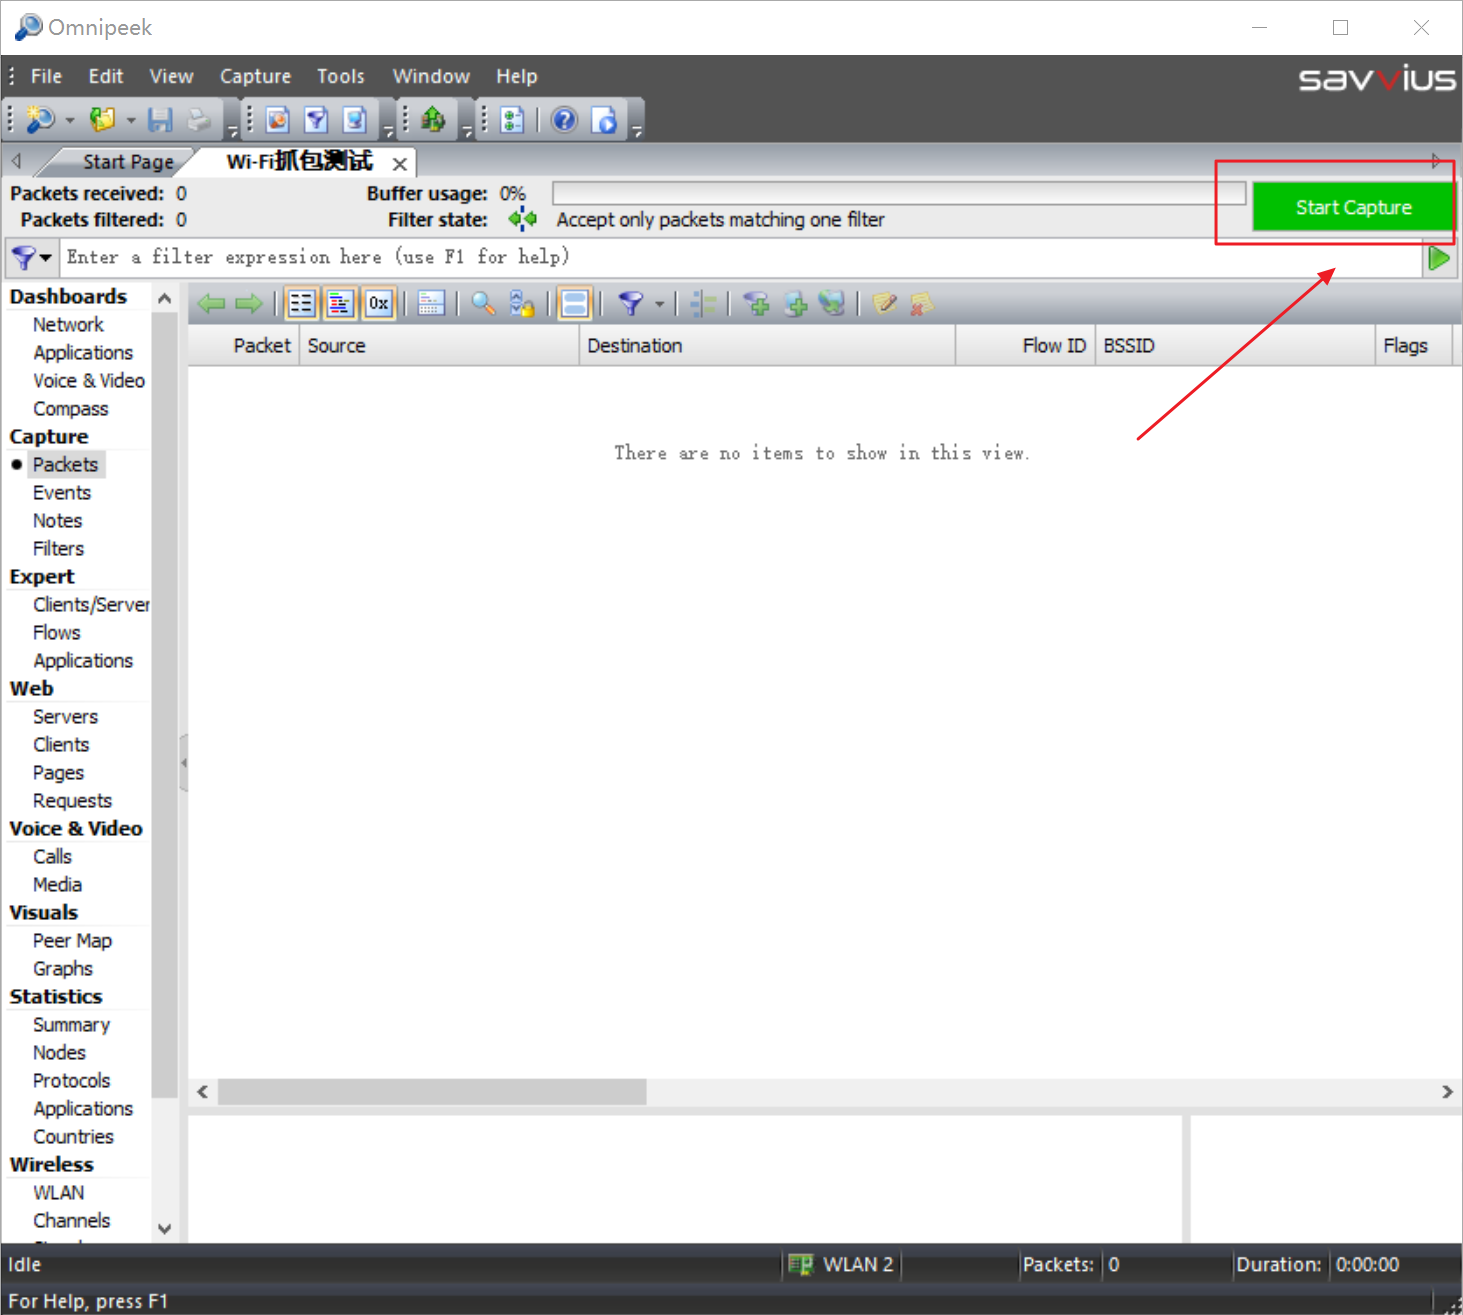Open the filters funnel document icon

click(x=317, y=120)
